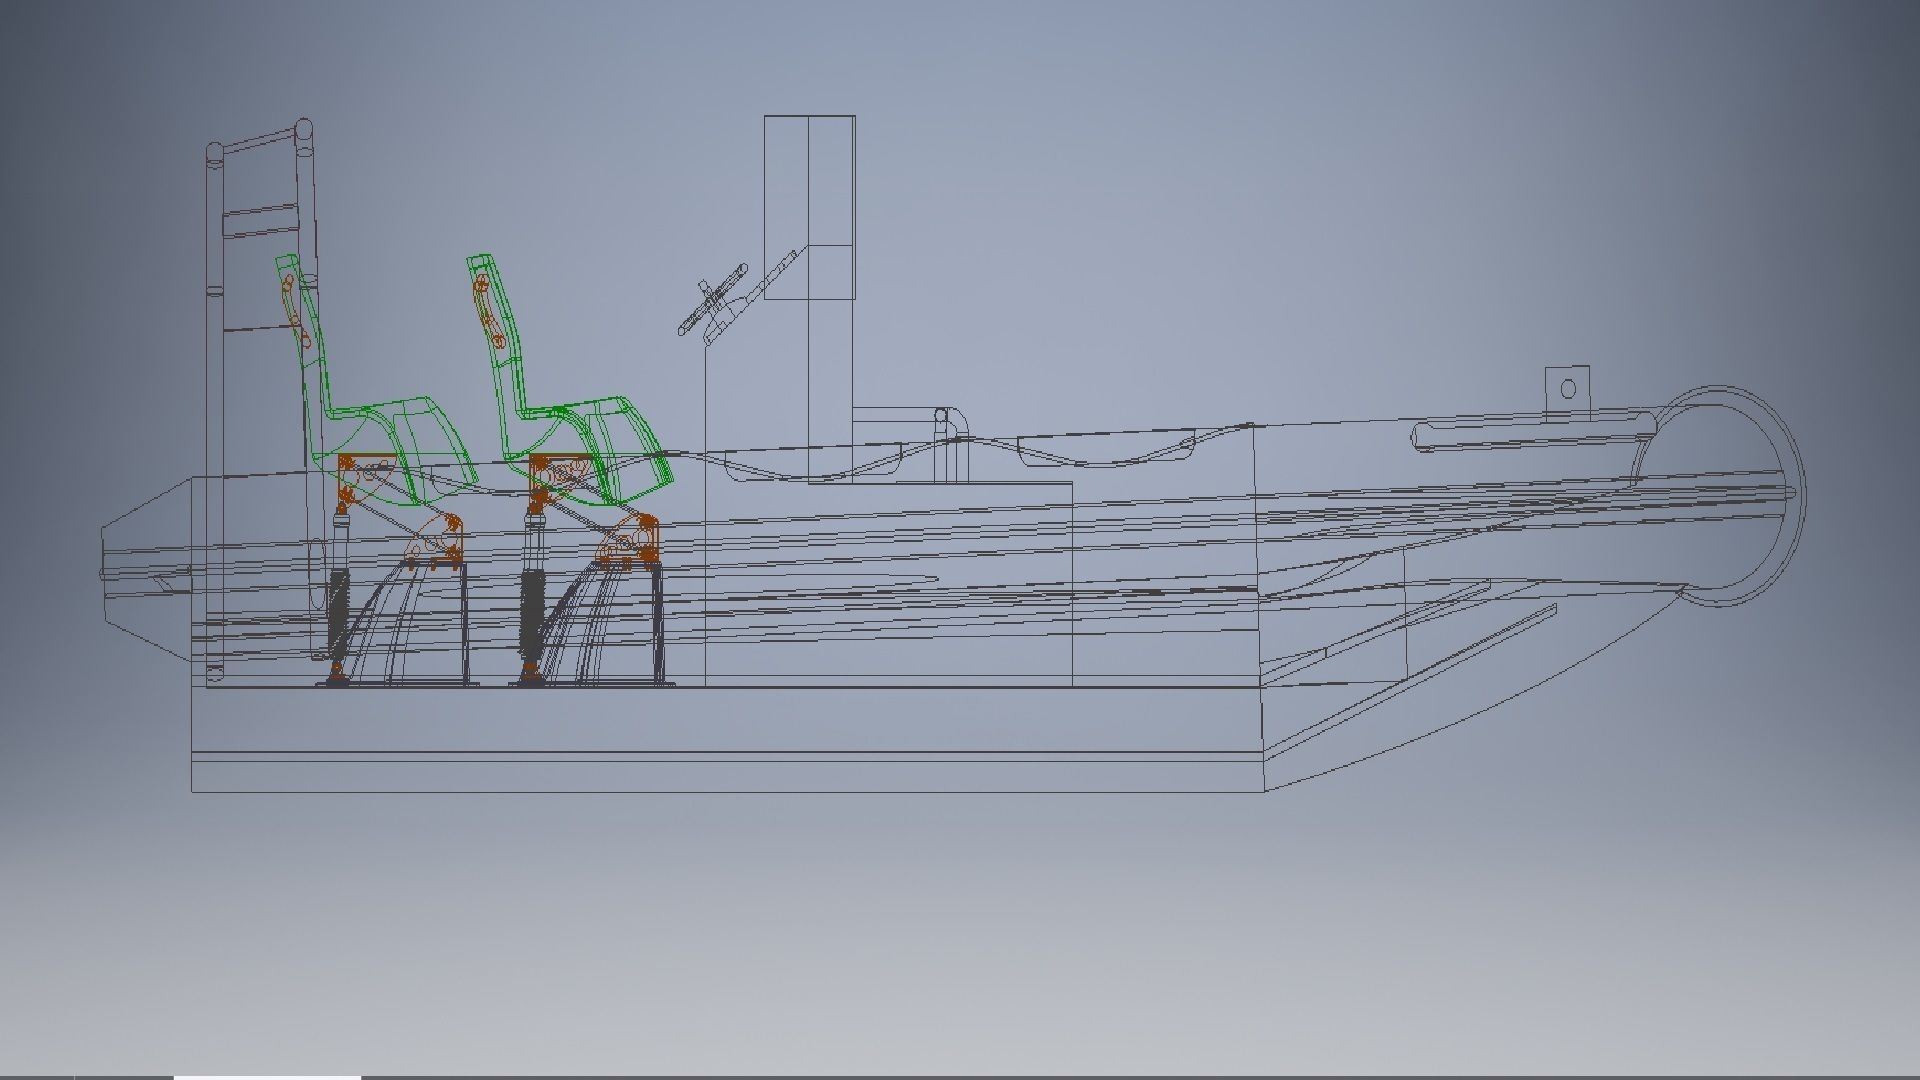Pick the rear seat shock absorber spring
Viewport: 1920px width, 1080px height.
[x=339, y=613]
